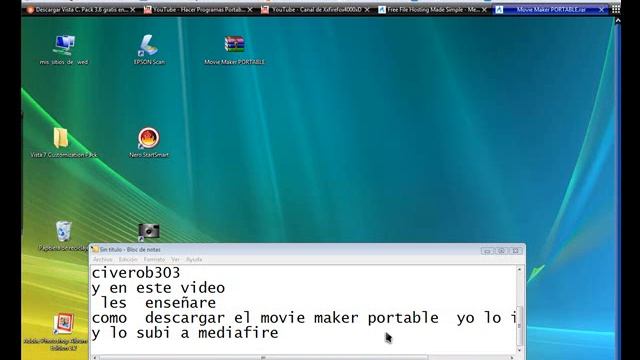
Task: Close the YouTube Hacer Programas Portab tab
Action: click(250, 10)
